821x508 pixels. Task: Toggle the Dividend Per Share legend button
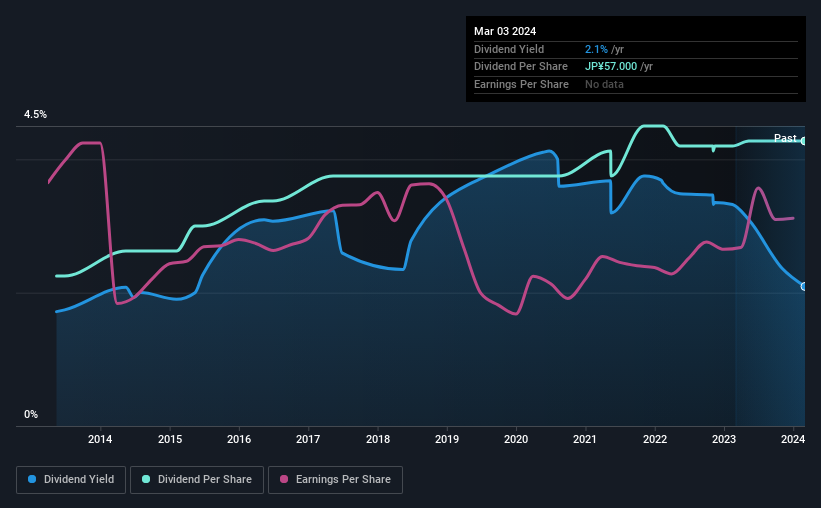click(x=197, y=480)
